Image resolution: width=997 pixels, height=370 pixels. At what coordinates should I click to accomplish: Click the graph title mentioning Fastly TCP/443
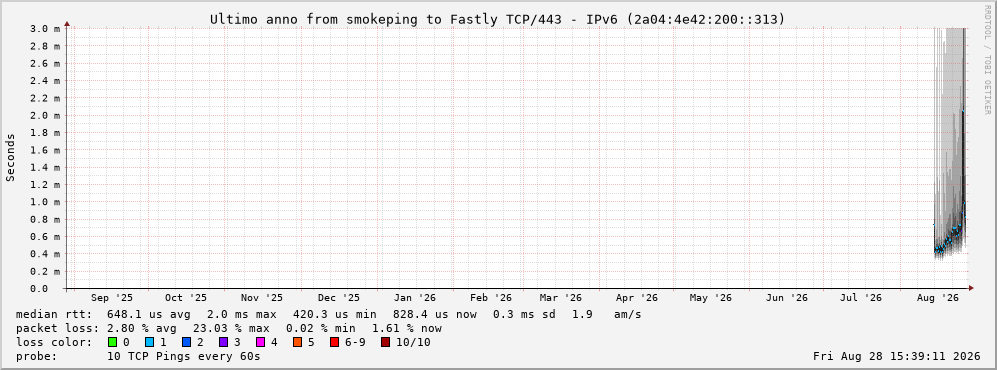pyautogui.click(x=498, y=20)
